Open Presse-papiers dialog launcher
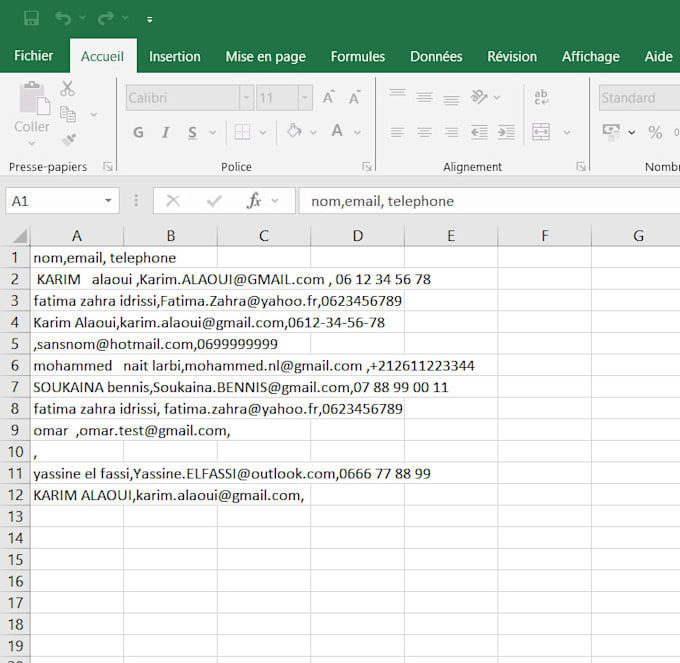The height and width of the screenshot is (663, 680). tap(108, 167)
